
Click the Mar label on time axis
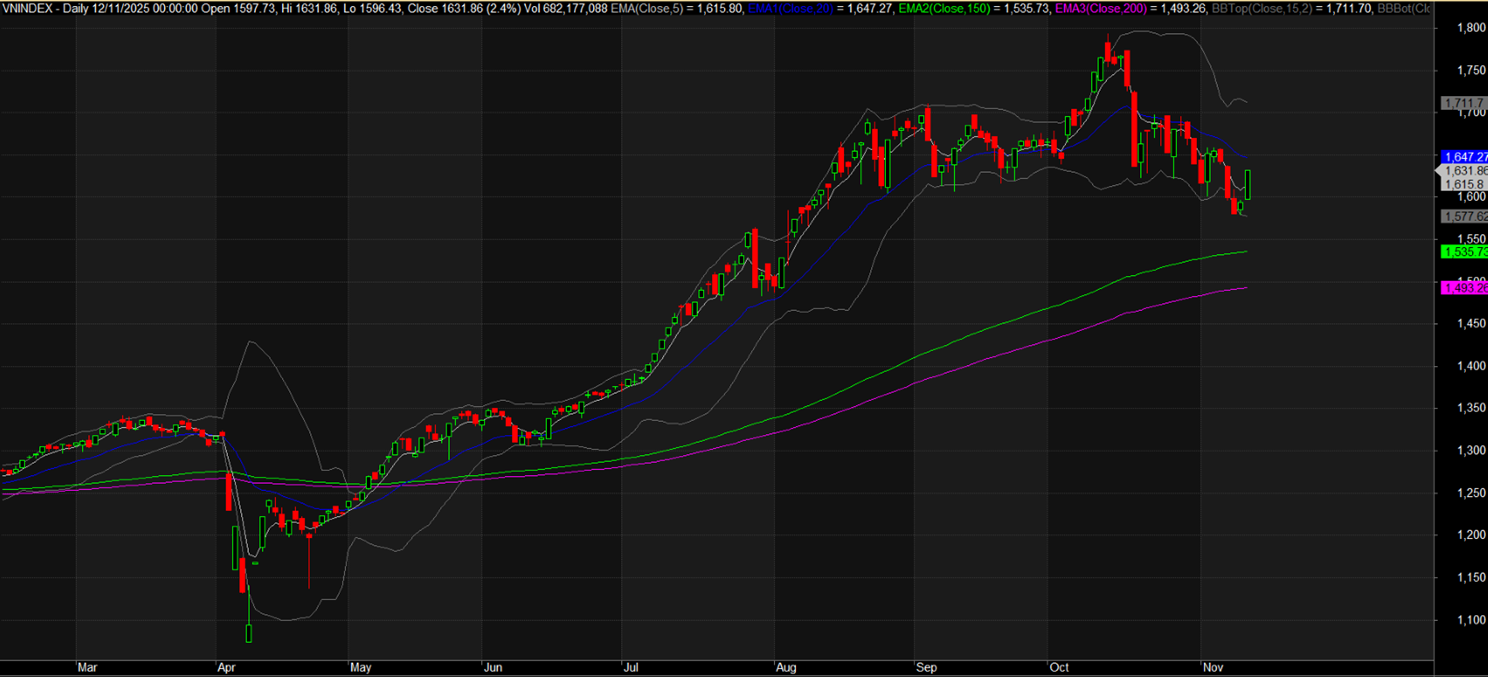click(88, 666)
